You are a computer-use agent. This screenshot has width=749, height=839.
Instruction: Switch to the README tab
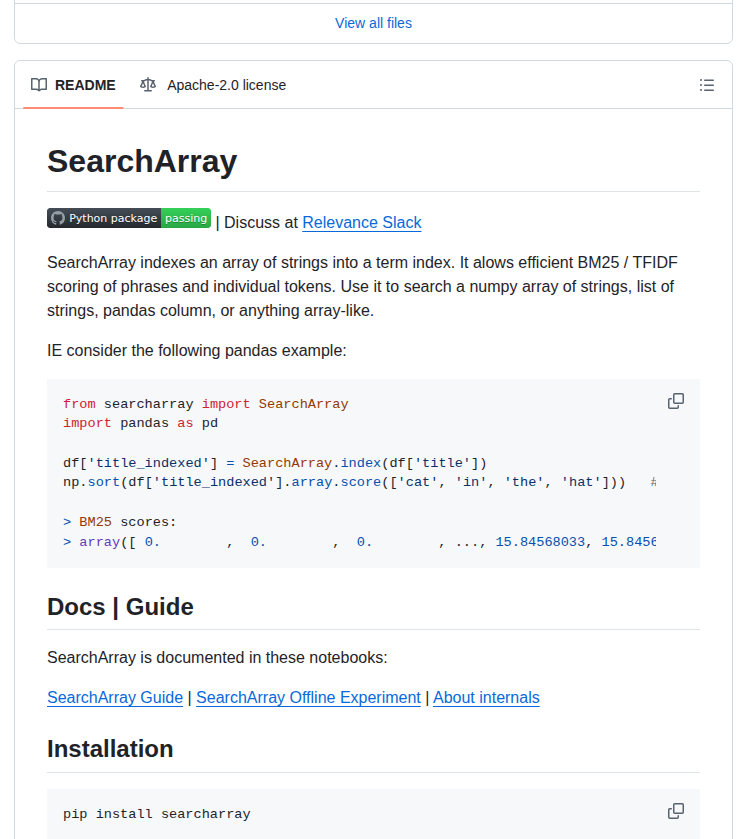point(73,85)
